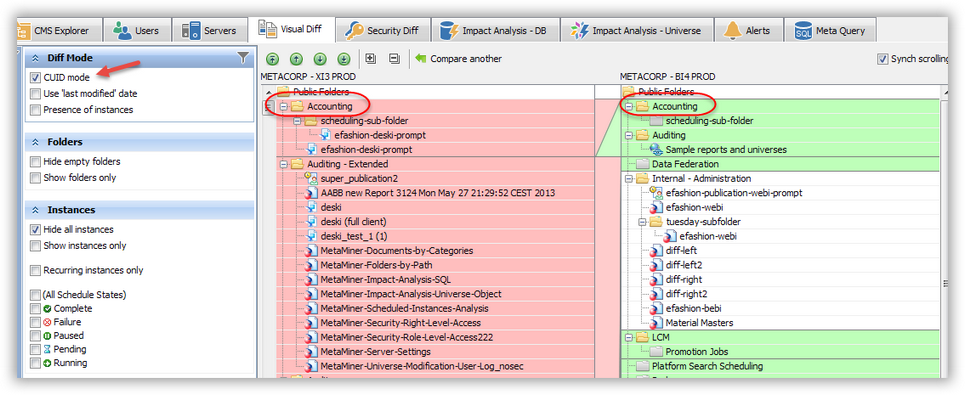Go to previous difference arrow

(296, 59)
